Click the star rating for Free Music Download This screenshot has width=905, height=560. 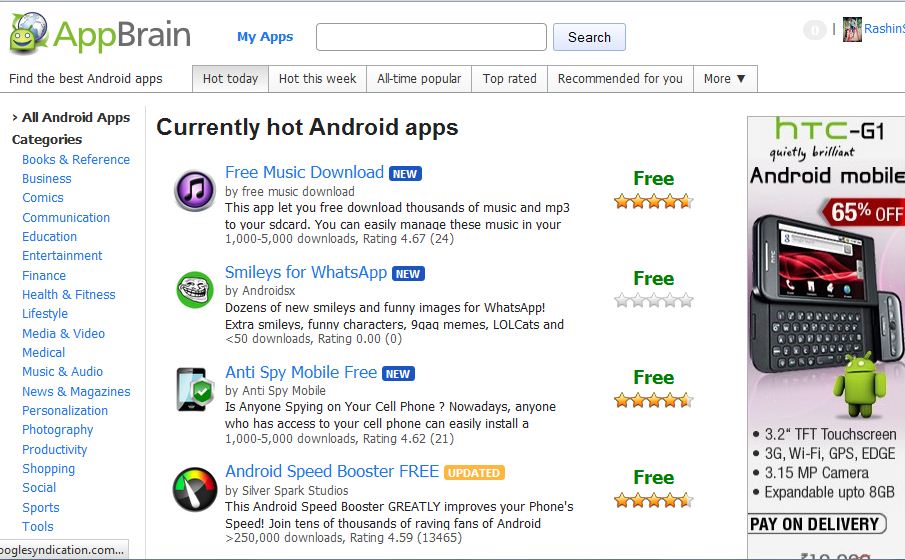(653, 201)
